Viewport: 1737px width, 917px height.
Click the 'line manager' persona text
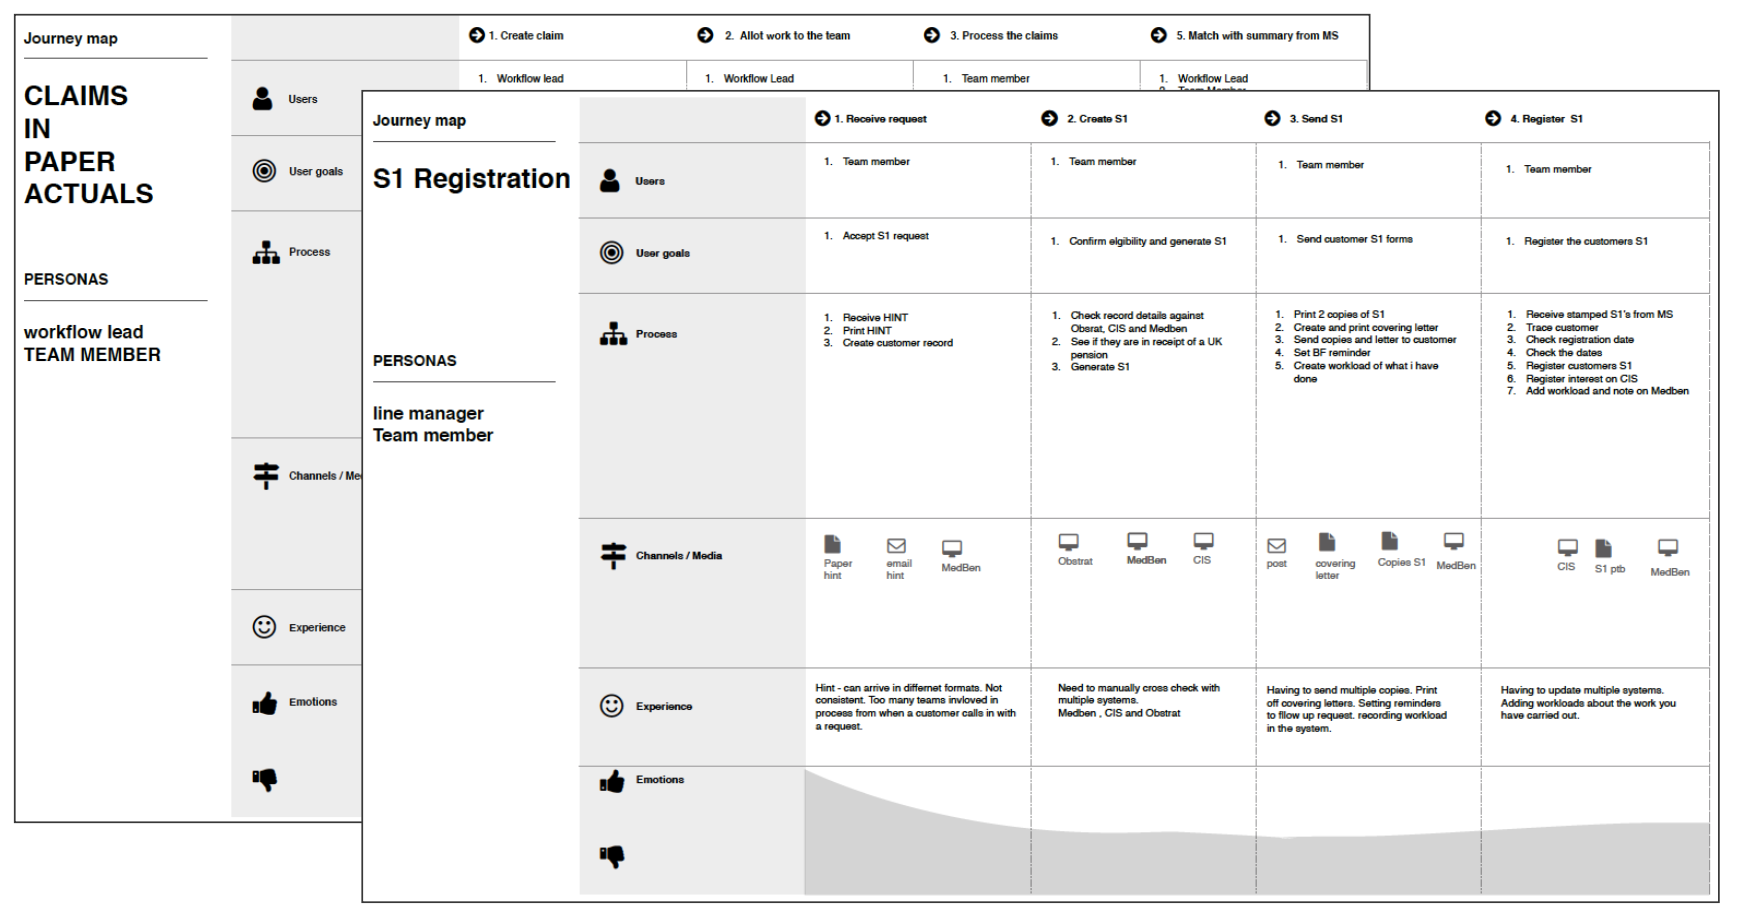[x=428, y=413]
